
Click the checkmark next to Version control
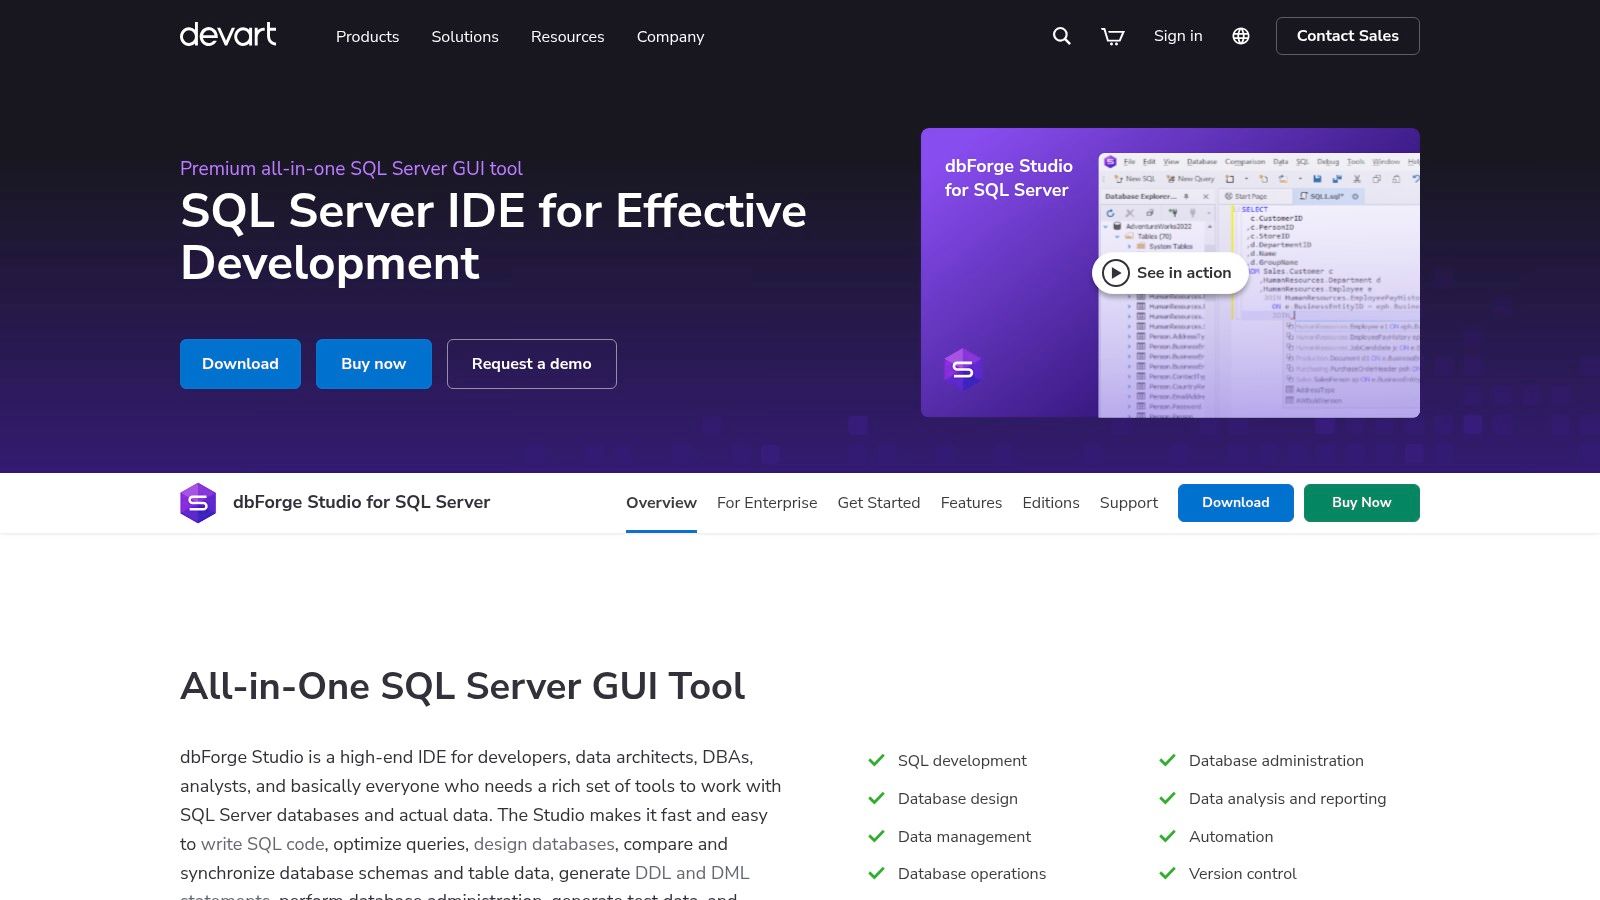pyautogui.click(x=1167, y=874)
